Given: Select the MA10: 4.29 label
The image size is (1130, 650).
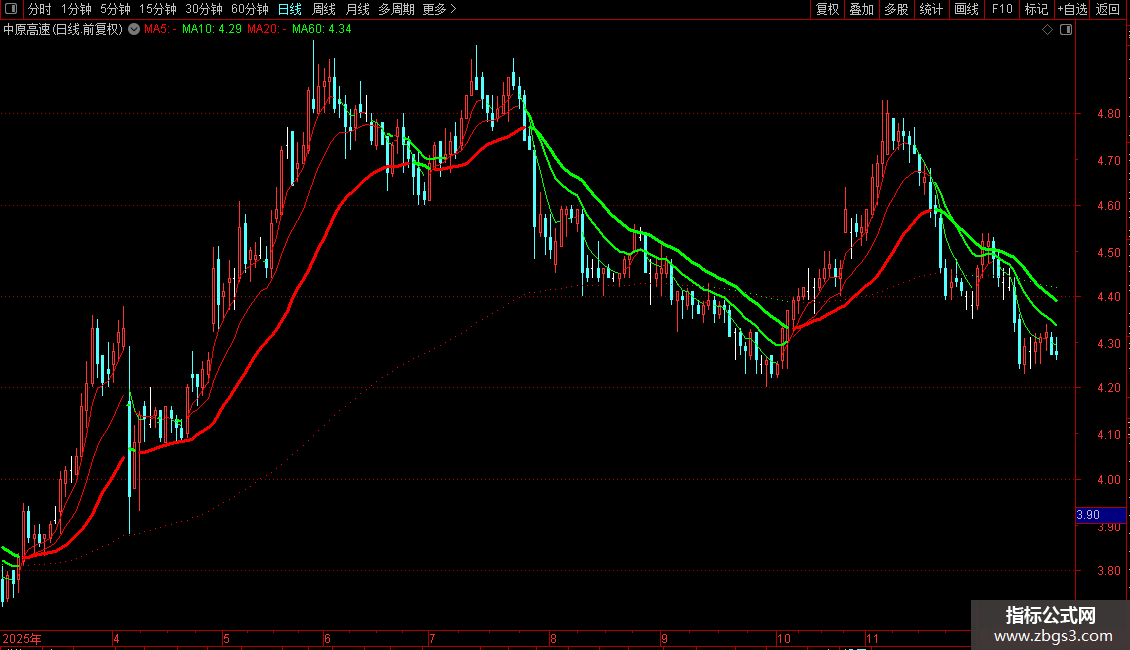Looking at the screenshot, I should 212,29.
